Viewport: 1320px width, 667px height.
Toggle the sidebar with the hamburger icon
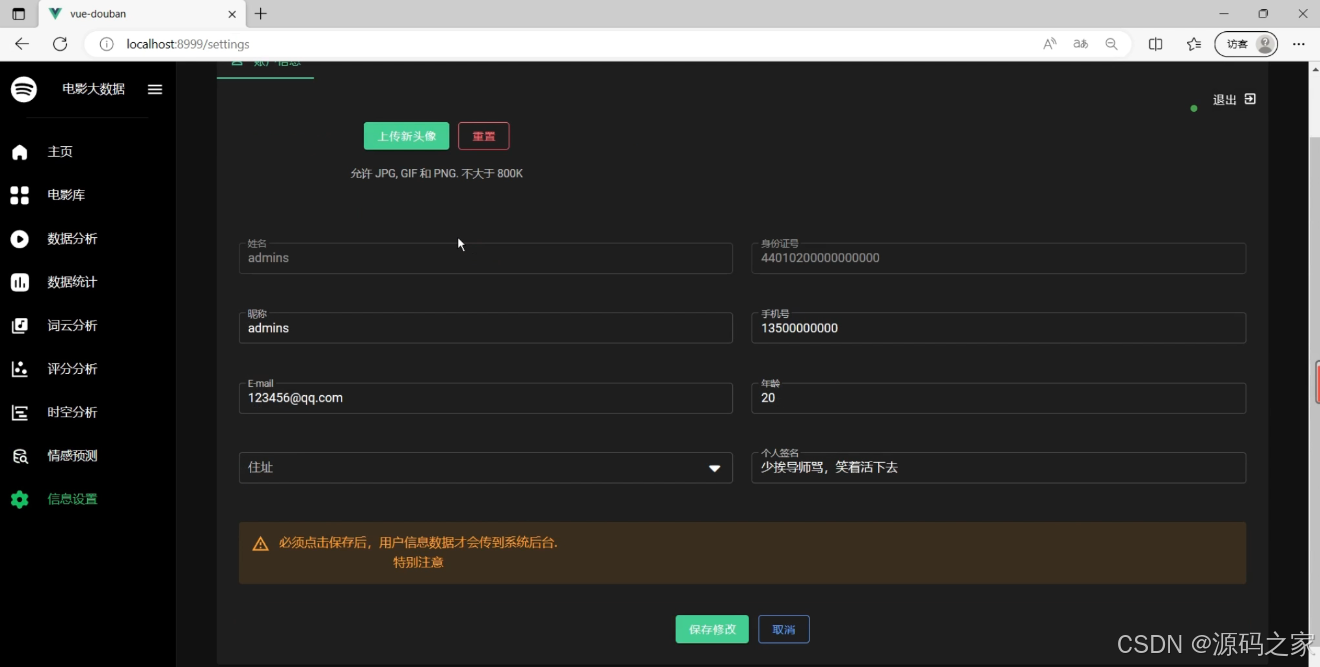[154, 89]
